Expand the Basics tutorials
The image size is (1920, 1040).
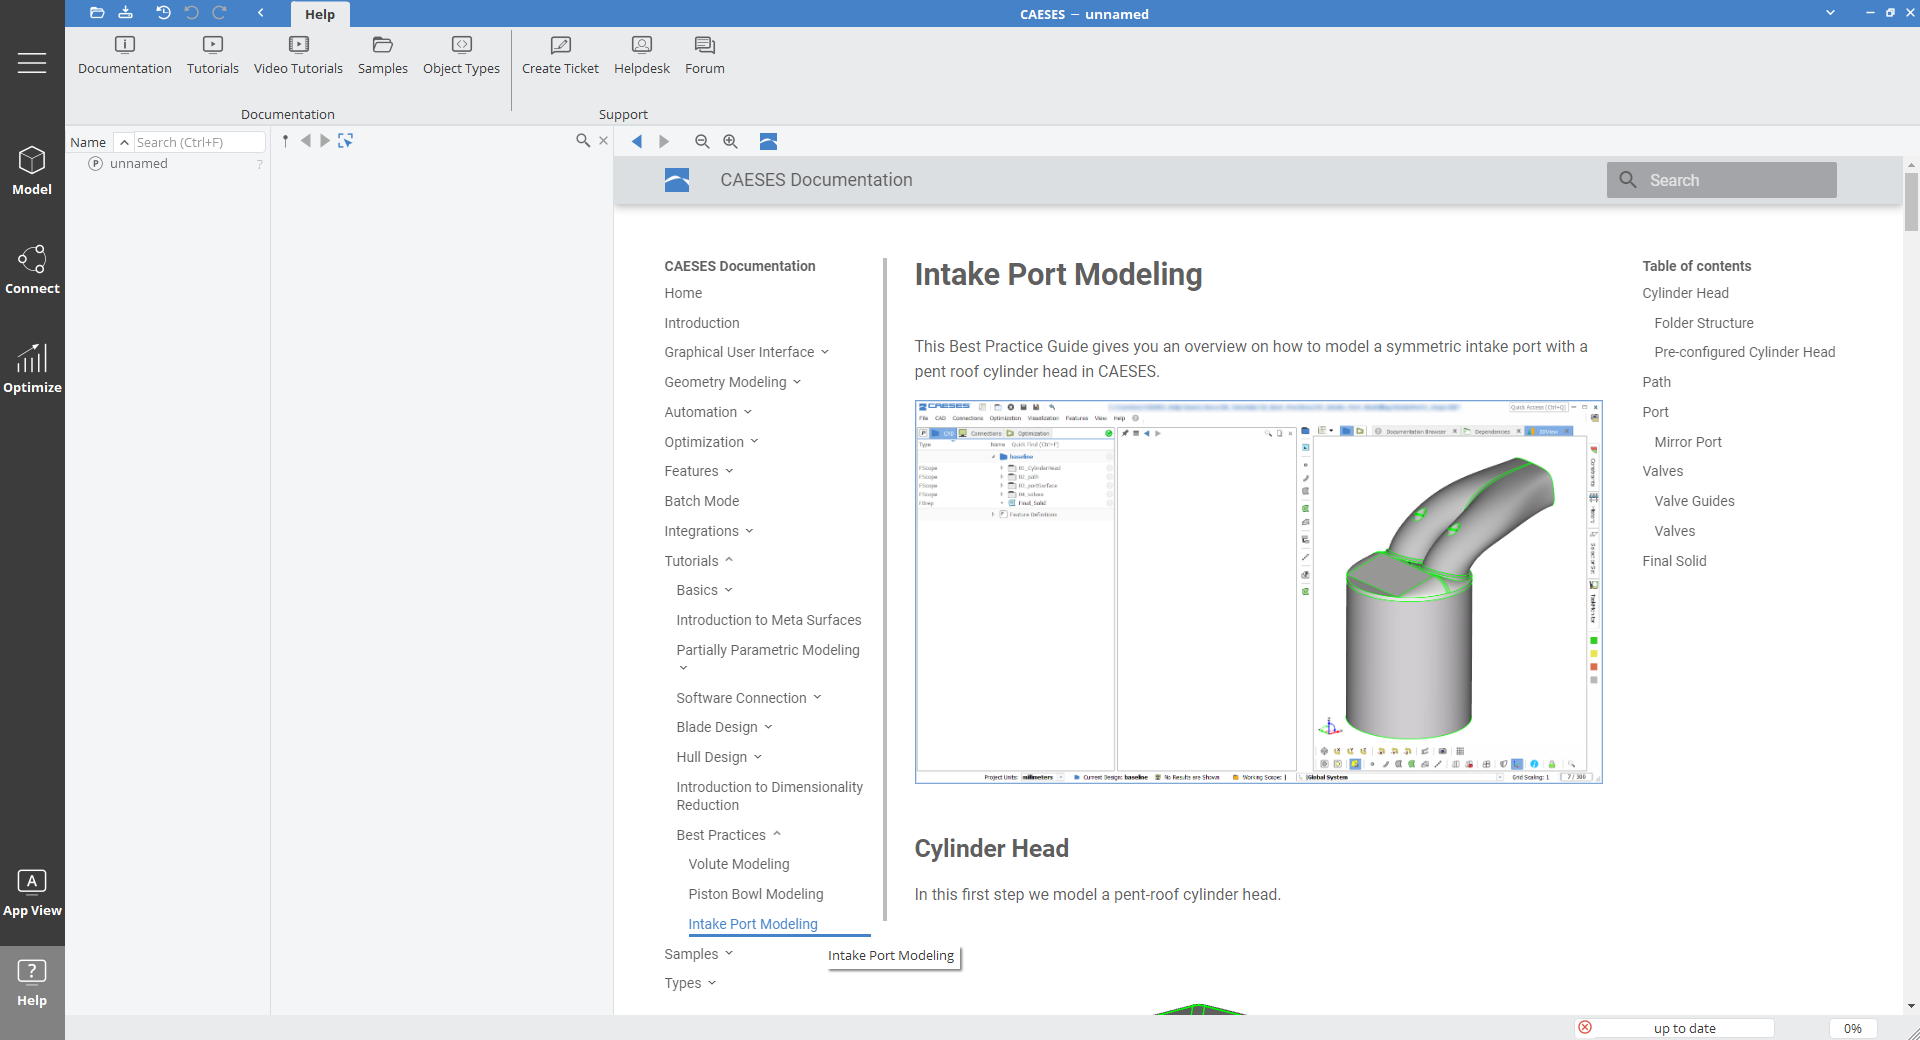tap(728, 590)
